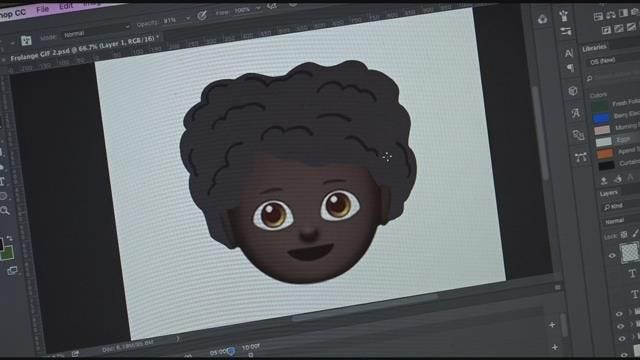This screenshot has width=640, height=360.
Task: Select the second text layer T
Action: (635, 293)
